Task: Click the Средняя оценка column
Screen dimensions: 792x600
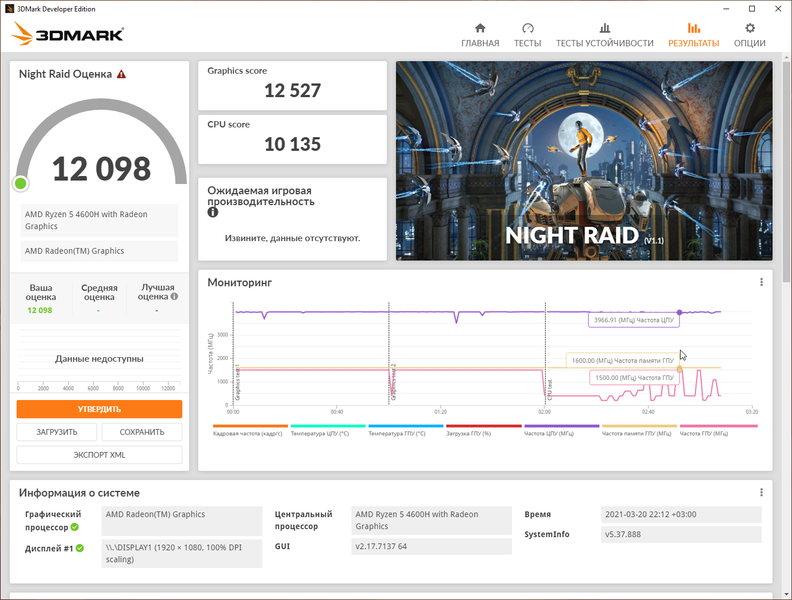Action: point(99,298)
